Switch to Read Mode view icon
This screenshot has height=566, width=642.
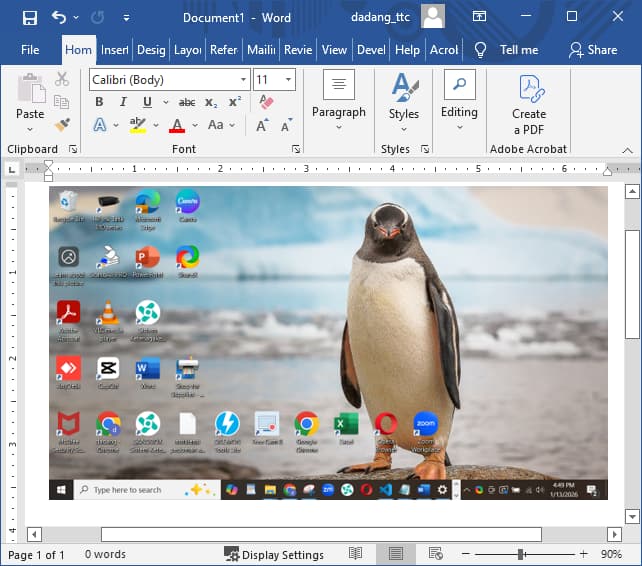[x=356, y=554]
